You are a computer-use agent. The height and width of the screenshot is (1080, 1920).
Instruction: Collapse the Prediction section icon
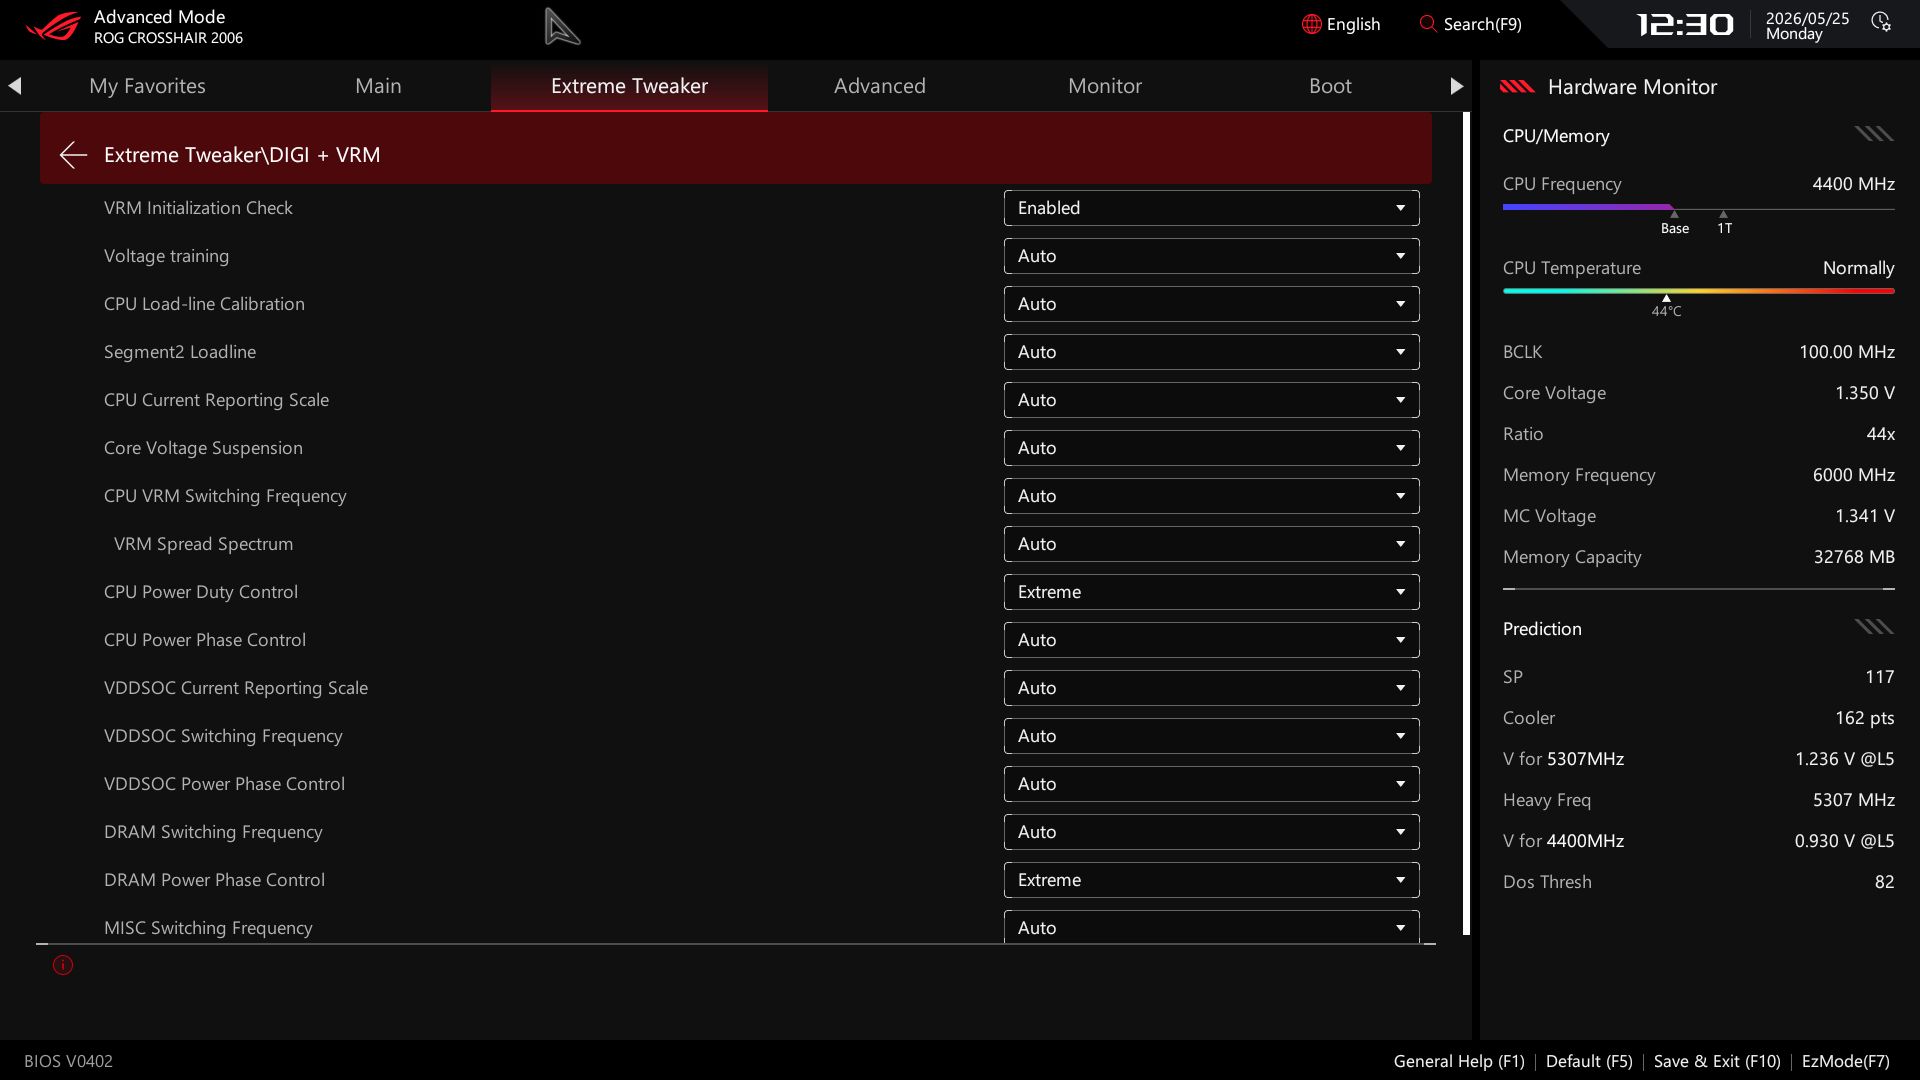(1874, 627)
